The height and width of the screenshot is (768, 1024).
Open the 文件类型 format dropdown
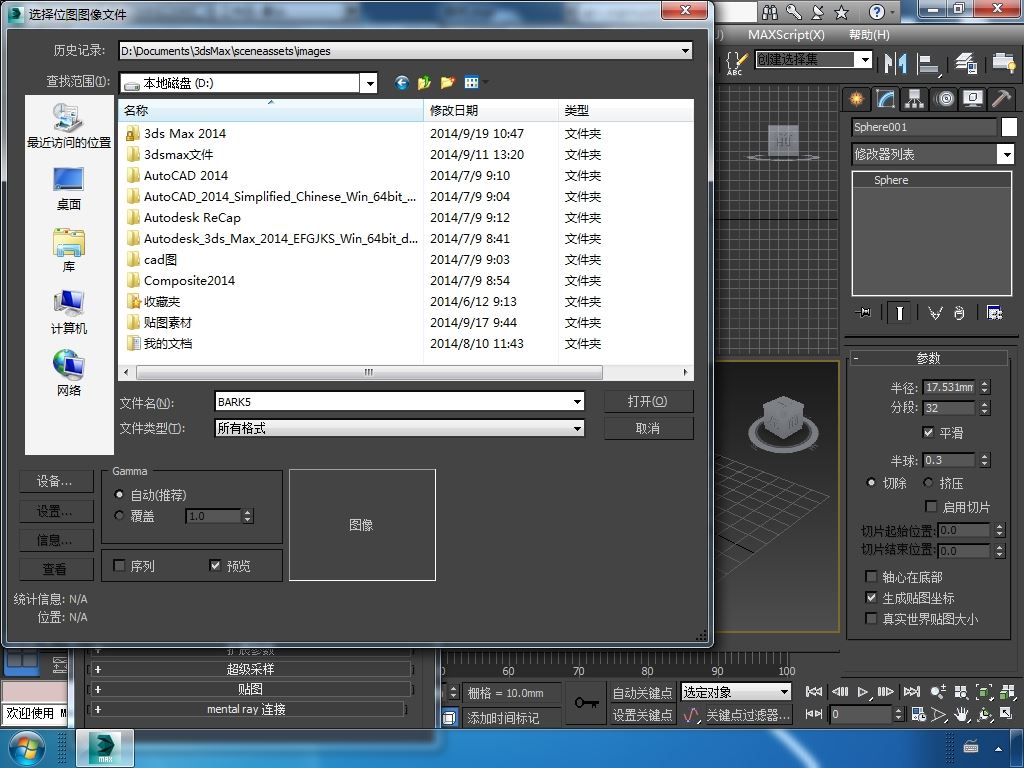tap(577, 428)
